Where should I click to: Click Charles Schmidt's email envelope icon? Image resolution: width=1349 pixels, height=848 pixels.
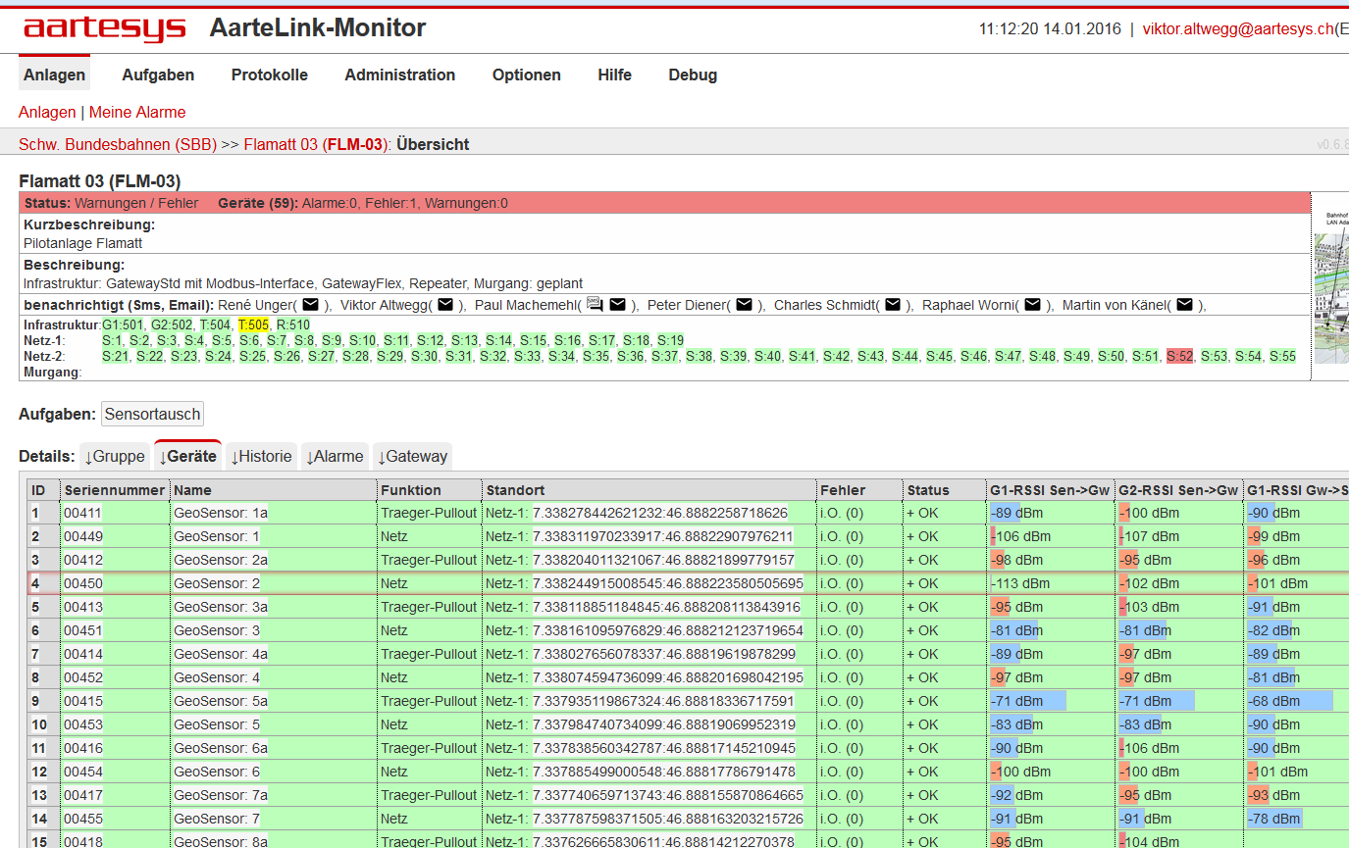(x=893, y=305)
